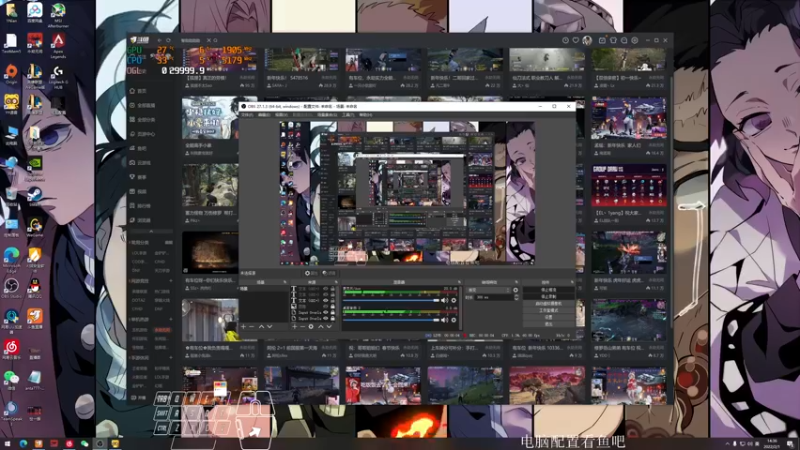Click the back arrow in Douyu client
Viewport: 800px width, 450px height.
[159, 40]
